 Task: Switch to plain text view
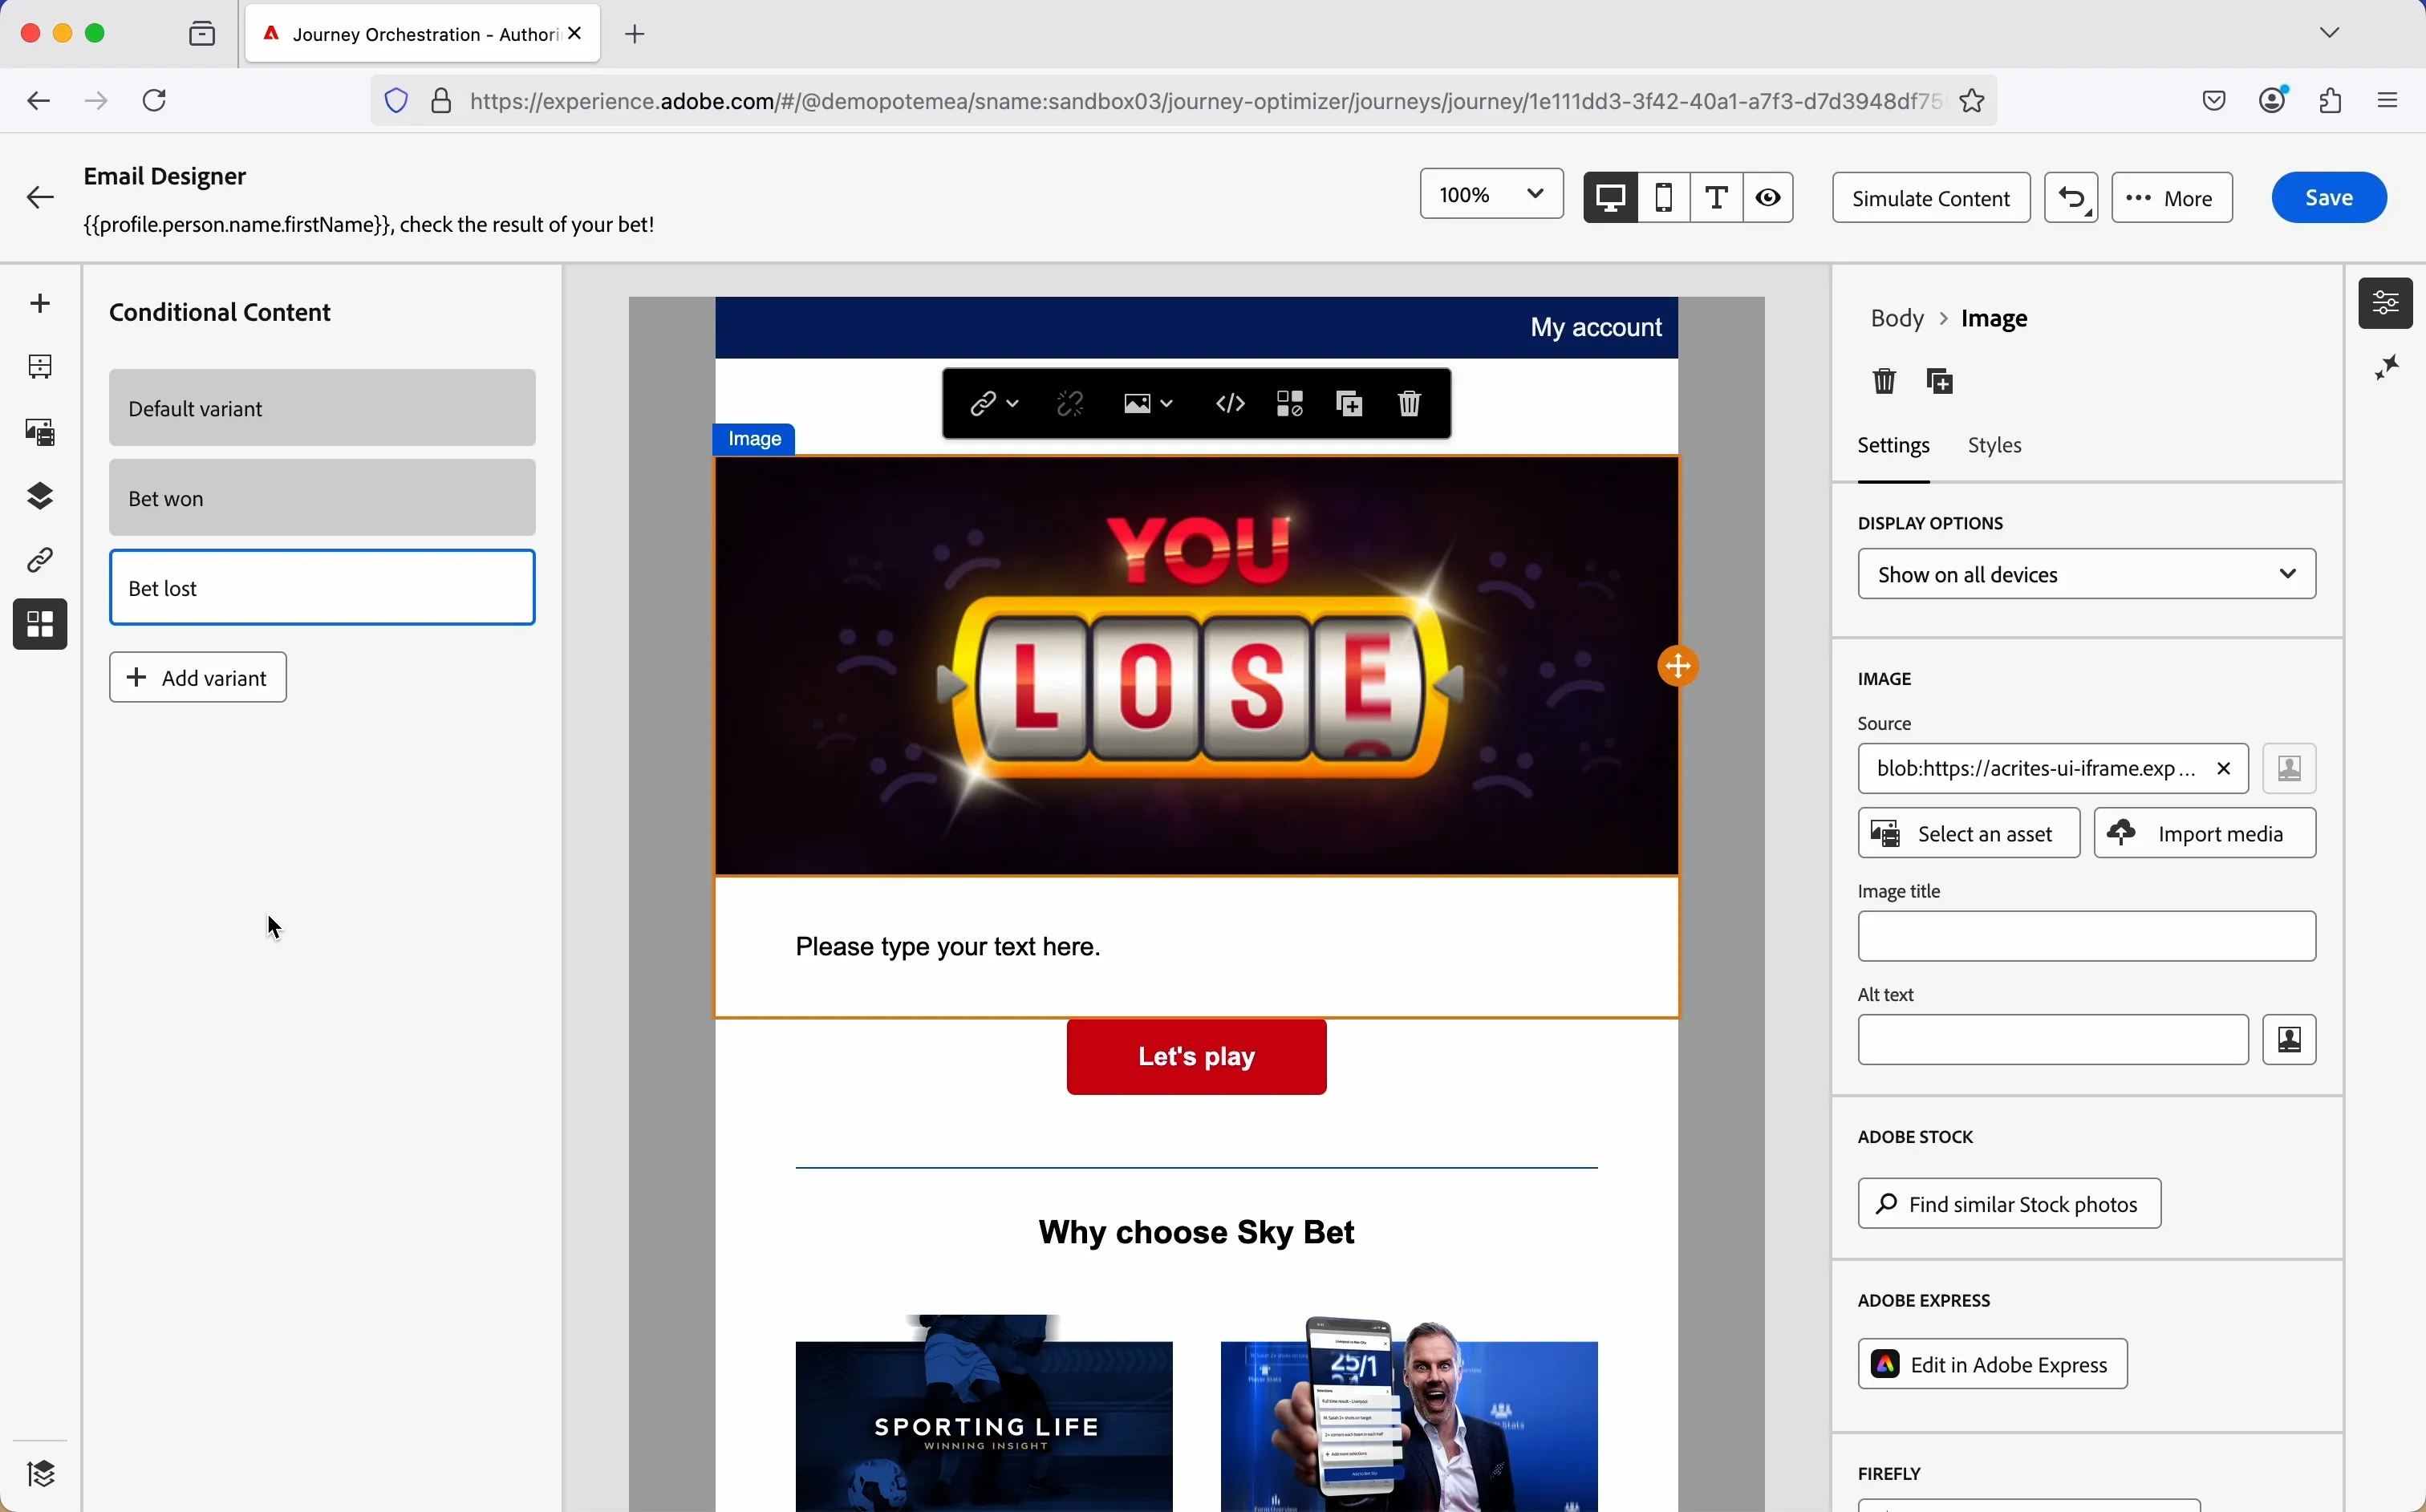[x=1717, y=197]
